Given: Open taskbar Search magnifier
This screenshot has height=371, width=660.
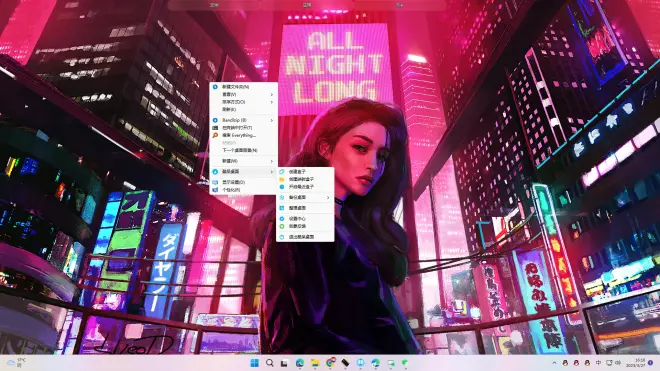Looking at the screenshot, I should [269, 363].
